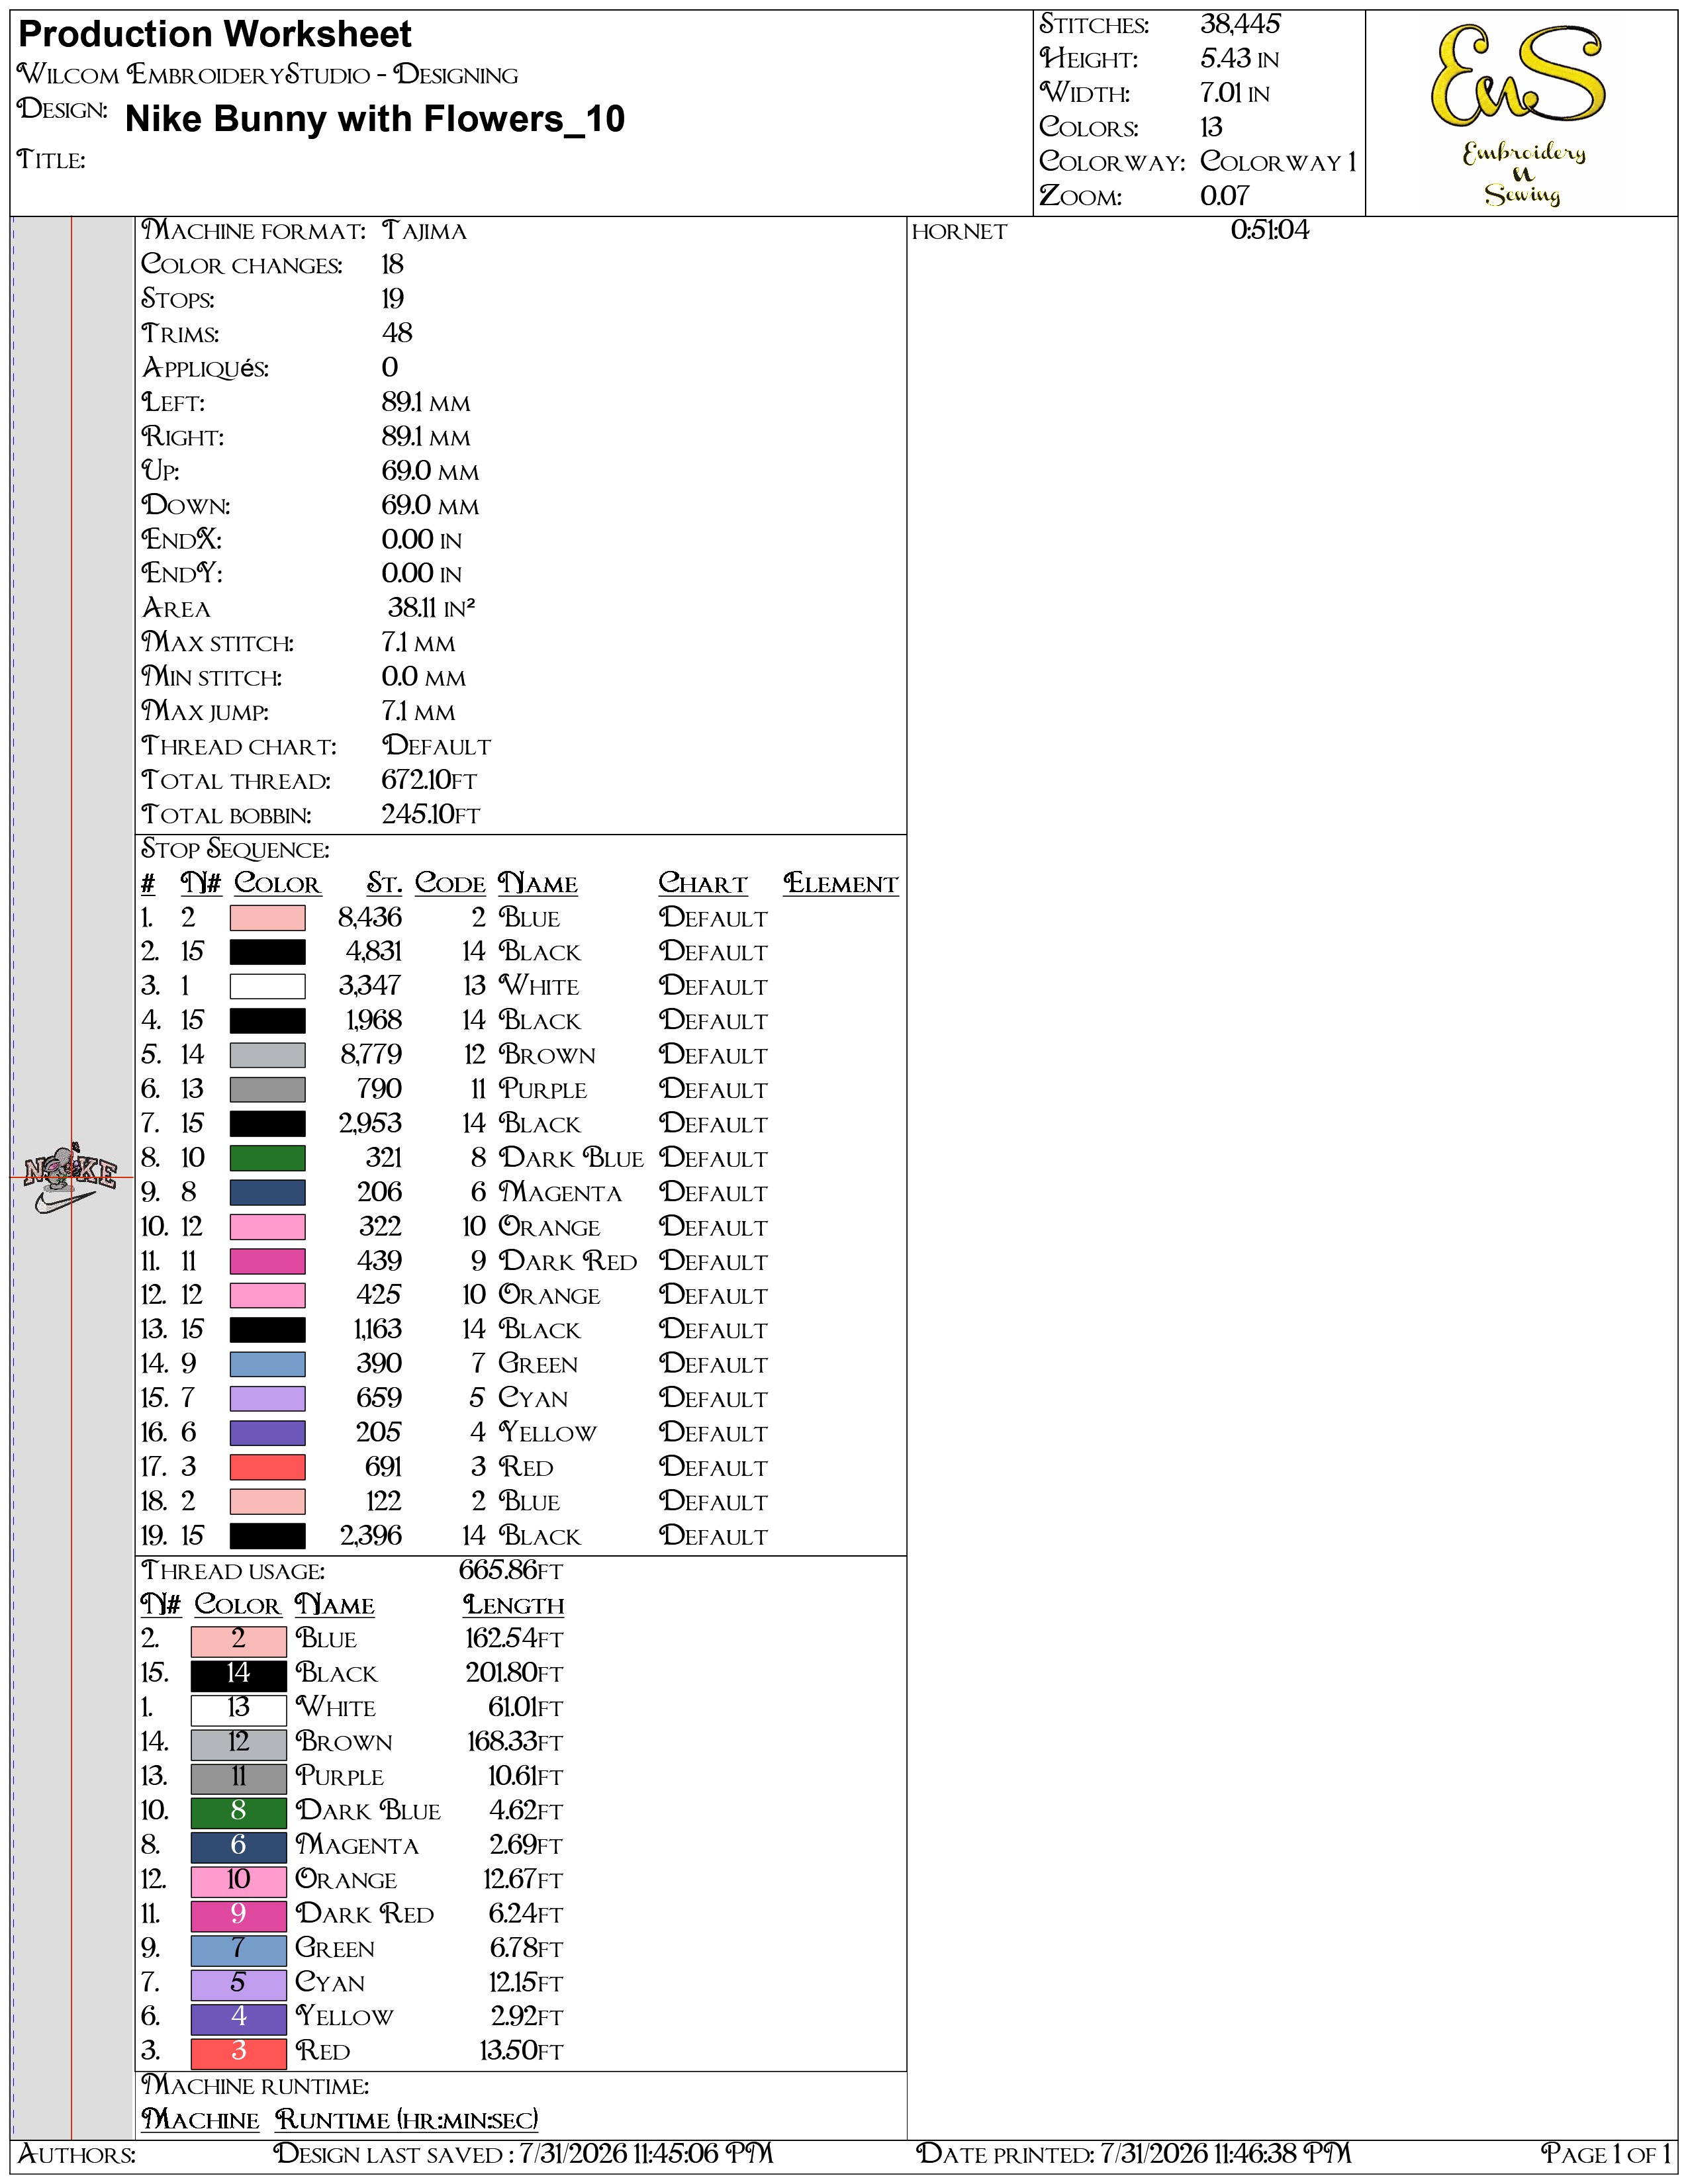1688x2184 pixels.
Task: Click the magenta swatch in stop row 11
Action: [267, 1261]
